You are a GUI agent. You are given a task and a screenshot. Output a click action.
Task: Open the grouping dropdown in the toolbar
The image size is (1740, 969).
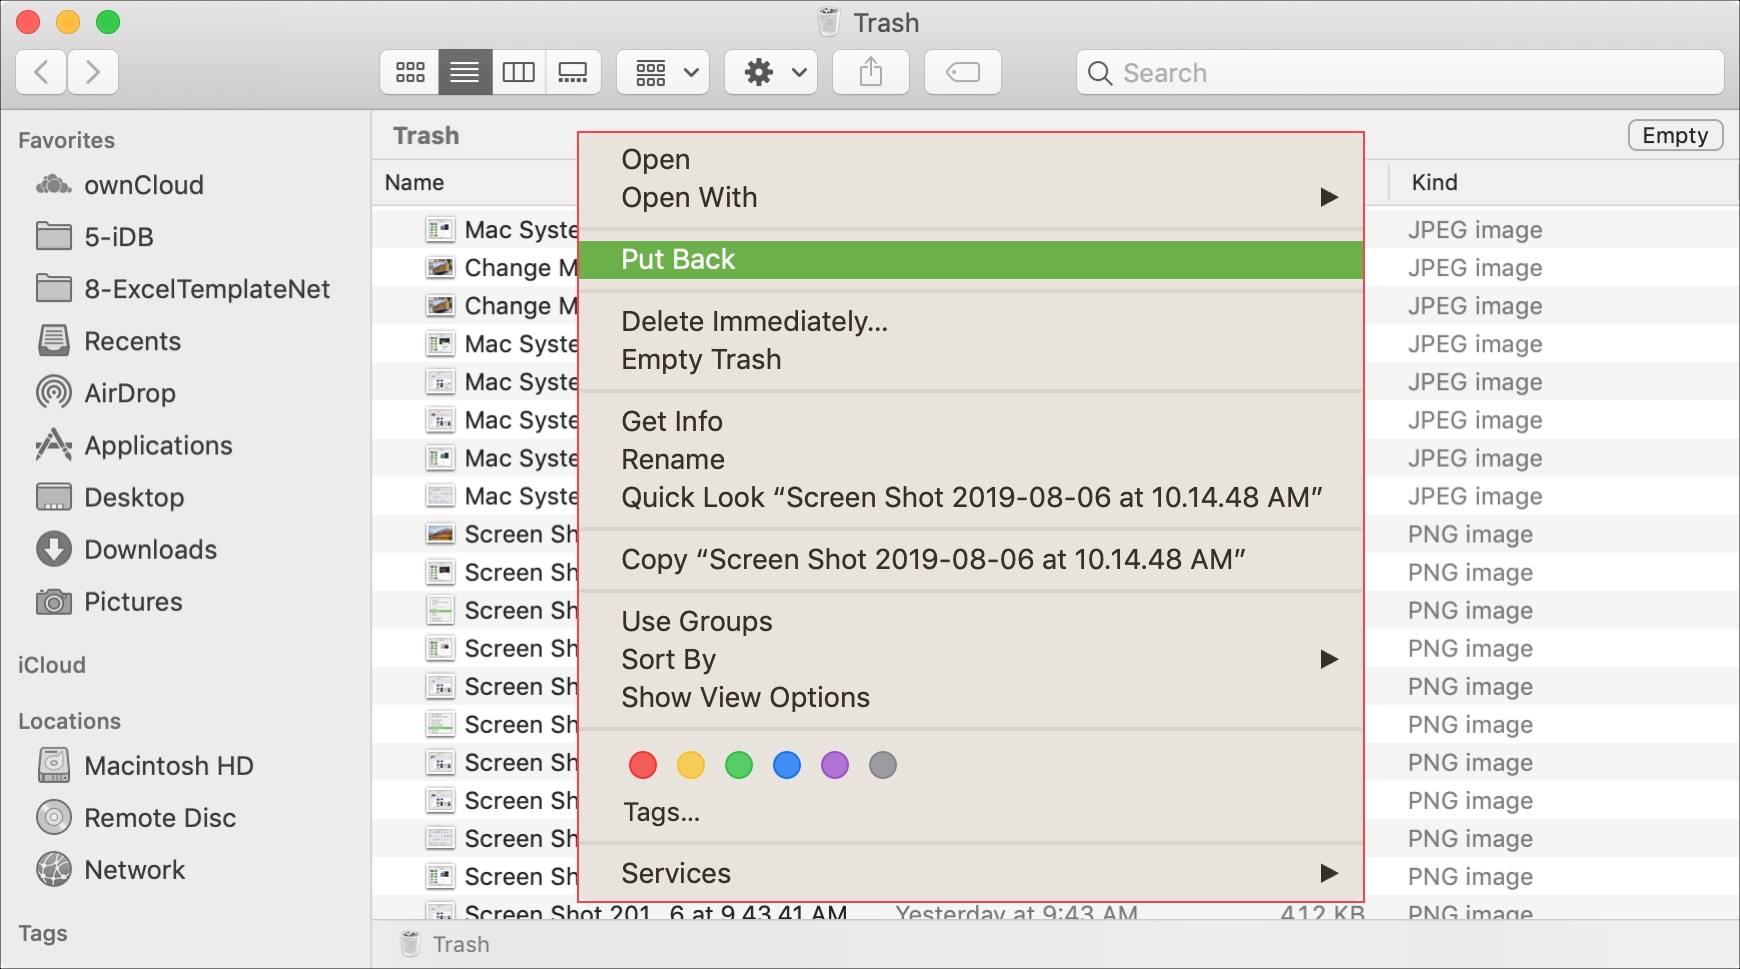(662, 71)
